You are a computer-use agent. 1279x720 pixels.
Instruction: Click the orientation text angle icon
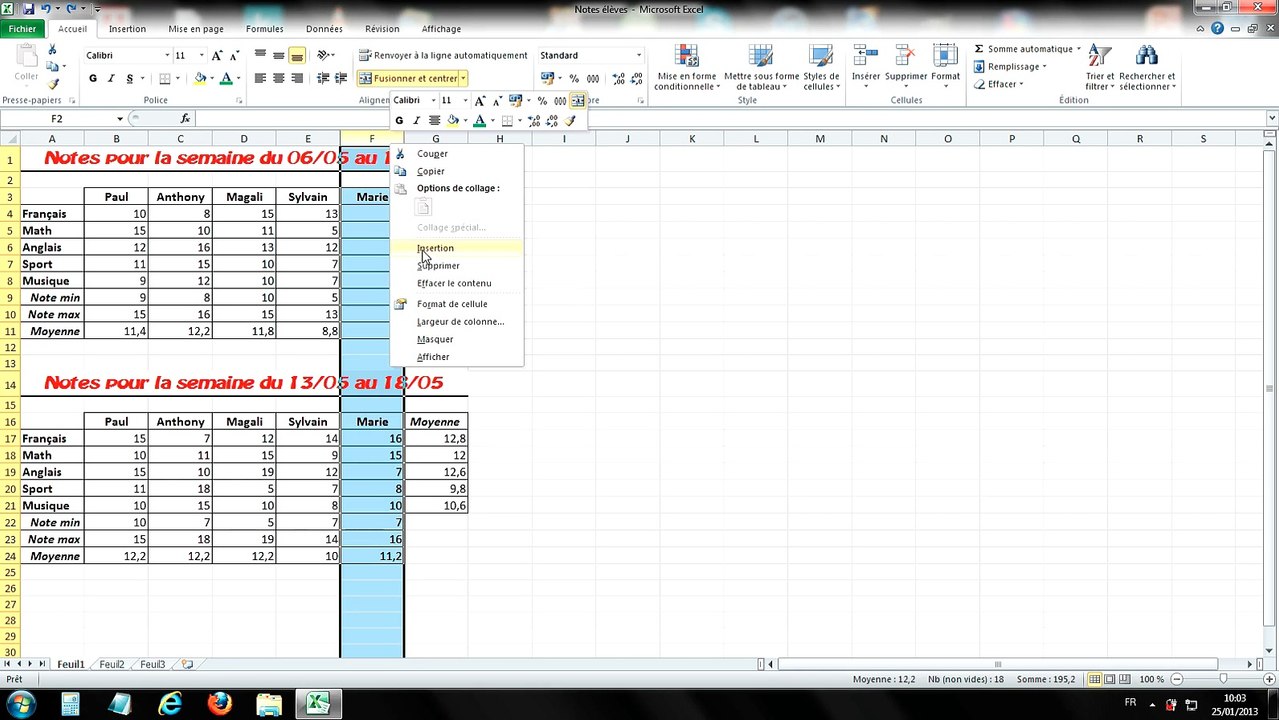322,55
